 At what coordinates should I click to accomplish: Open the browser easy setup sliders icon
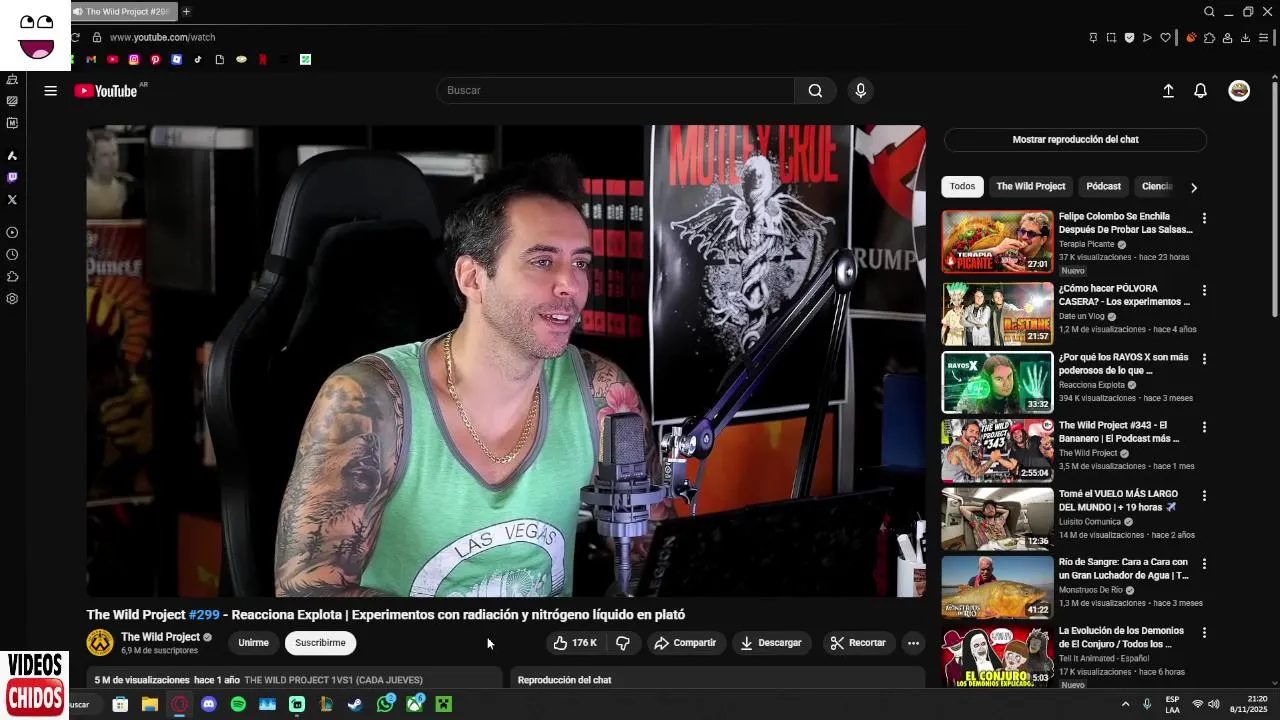(x=1263, y=38)
